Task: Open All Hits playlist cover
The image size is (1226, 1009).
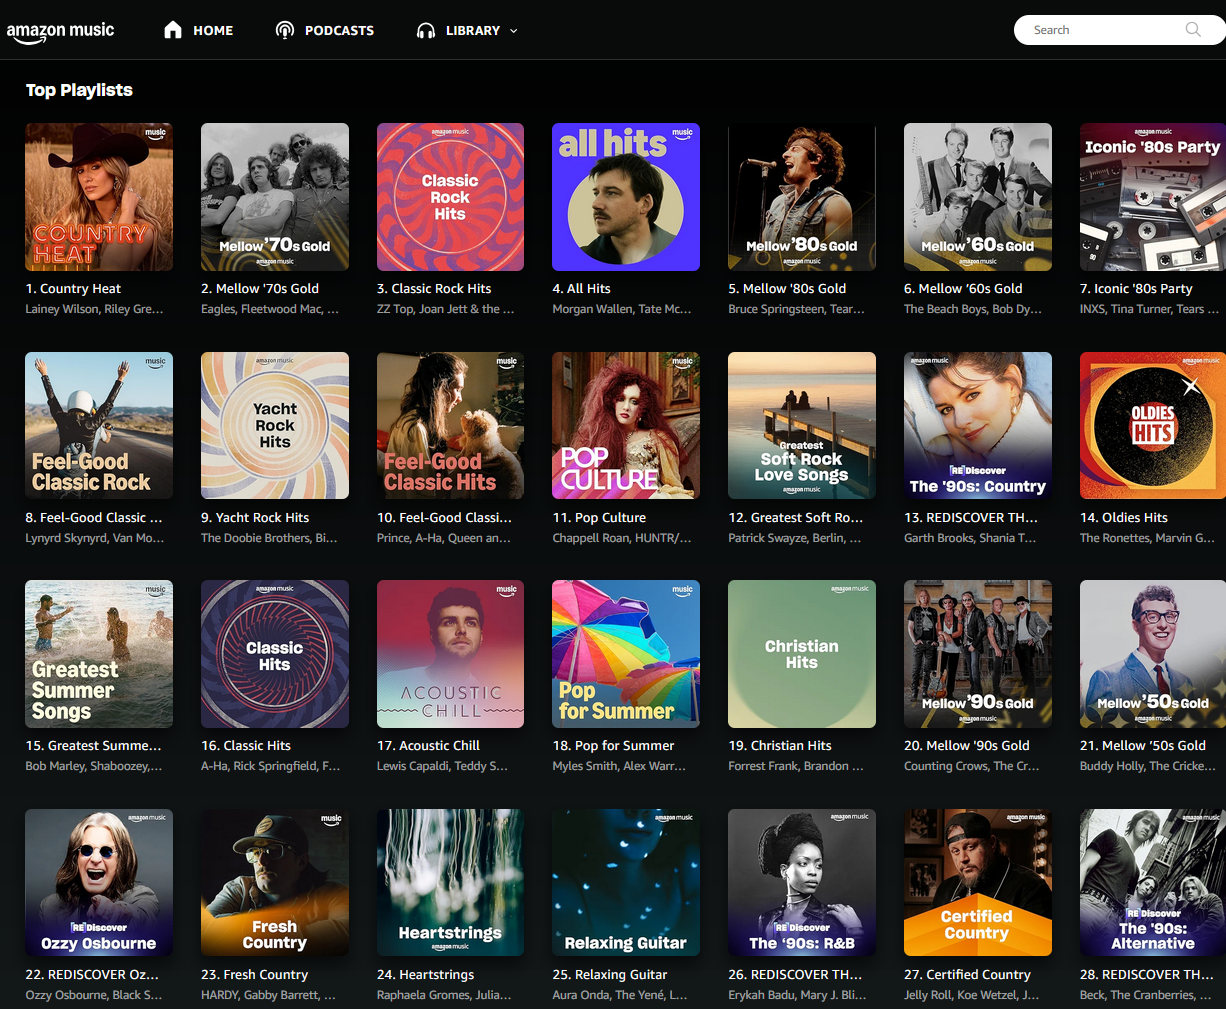Action: click(x=626, y=197)
